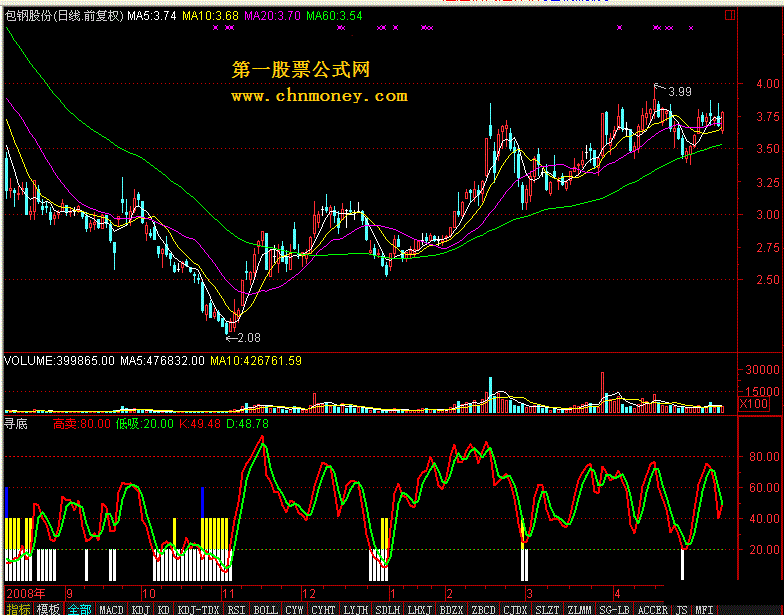Click the 2.08 low price marker
Screen dimensions: 784x615
coord(248,338)
